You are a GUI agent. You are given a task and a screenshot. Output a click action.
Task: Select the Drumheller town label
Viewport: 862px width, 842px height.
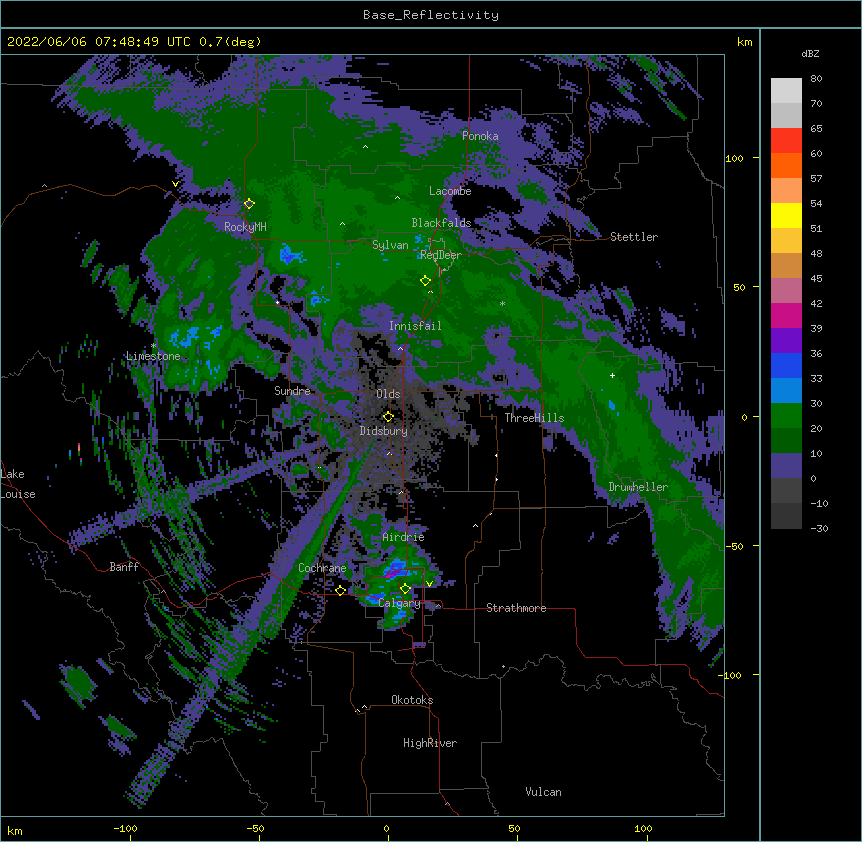(638, 487)
